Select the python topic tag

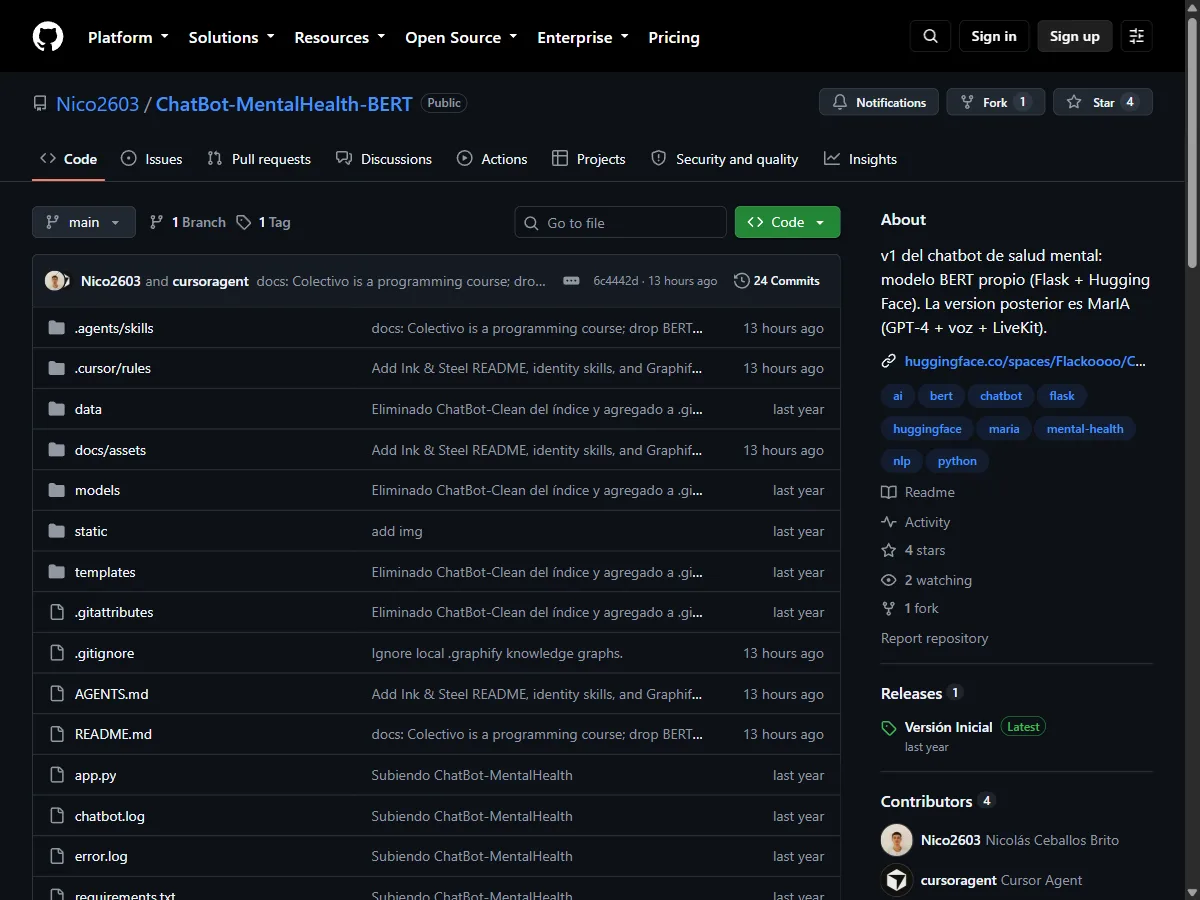click(957, 461)
